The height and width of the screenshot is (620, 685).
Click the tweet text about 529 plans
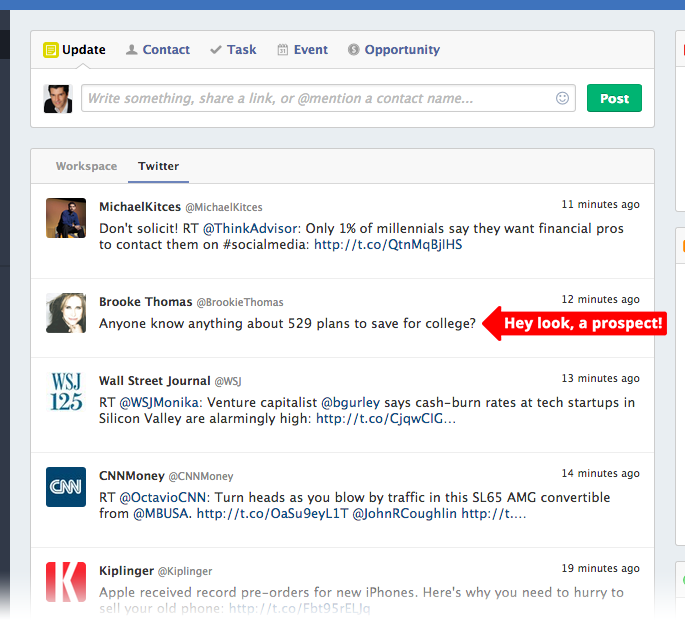287,324
